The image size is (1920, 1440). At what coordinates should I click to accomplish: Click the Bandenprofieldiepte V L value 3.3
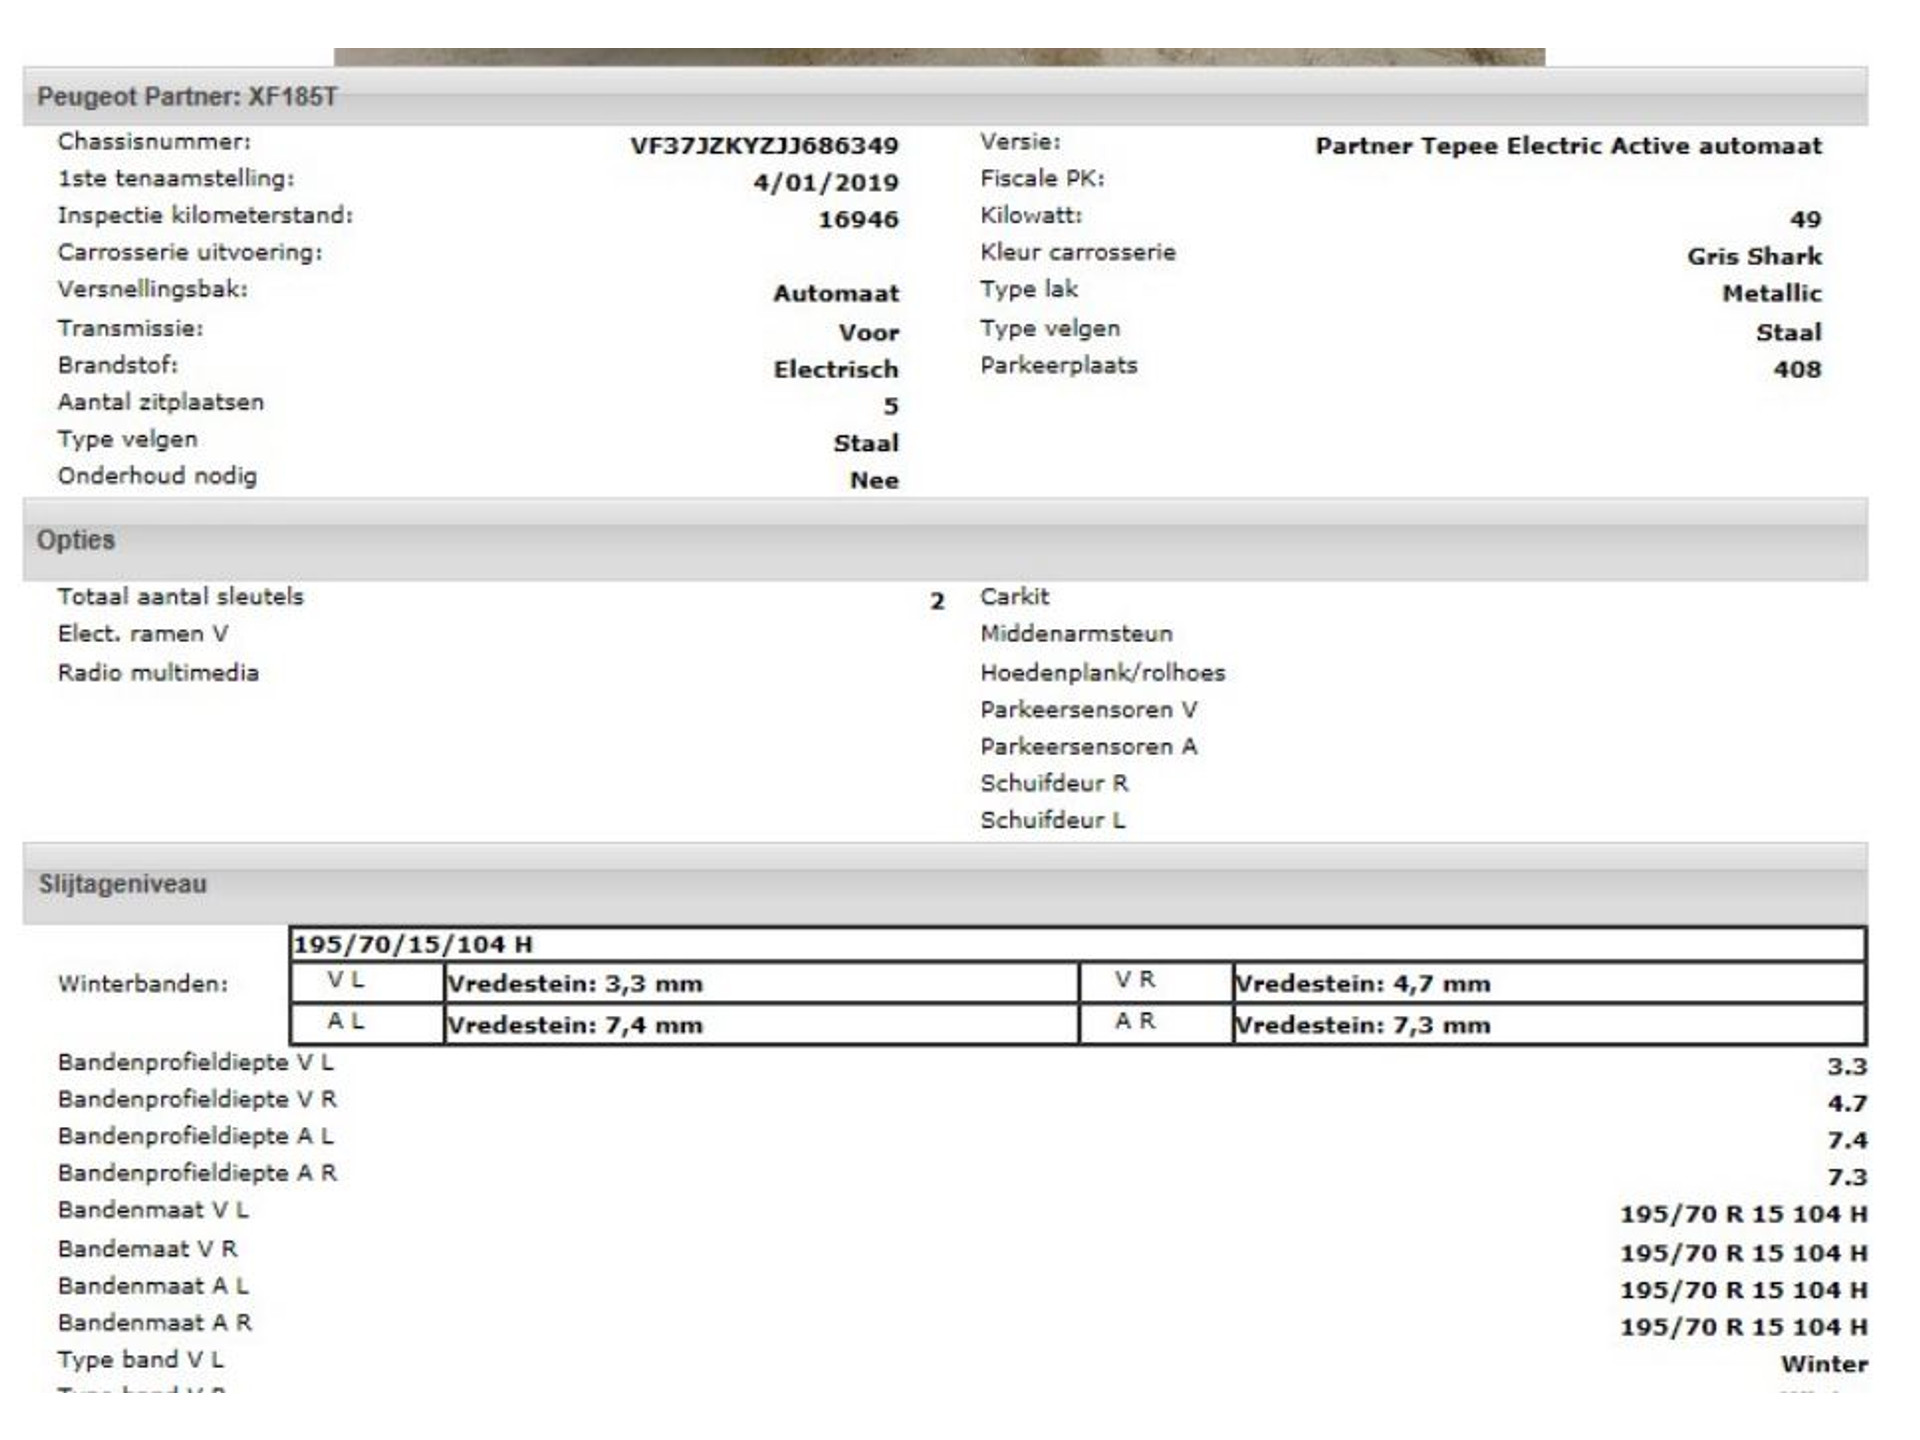point(1847,1066)
